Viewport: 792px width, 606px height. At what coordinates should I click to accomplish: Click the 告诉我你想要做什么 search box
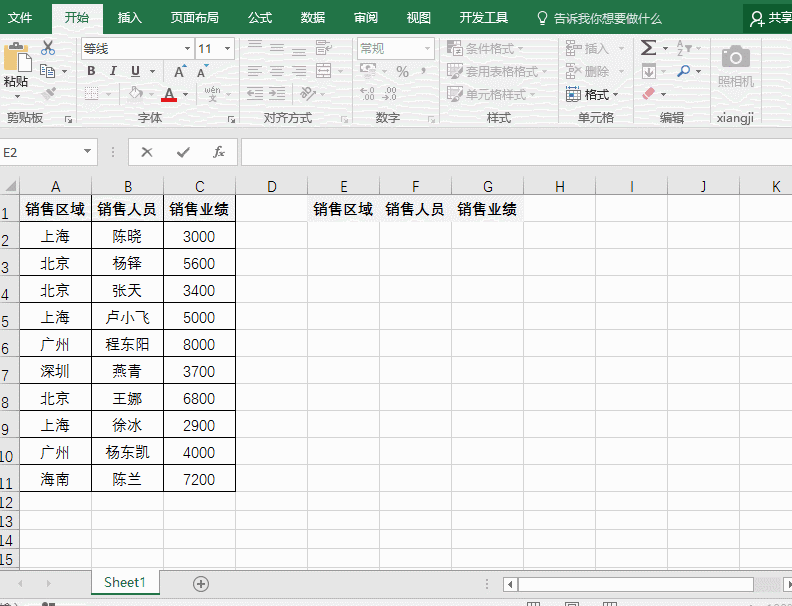click(x=599, y=19)
